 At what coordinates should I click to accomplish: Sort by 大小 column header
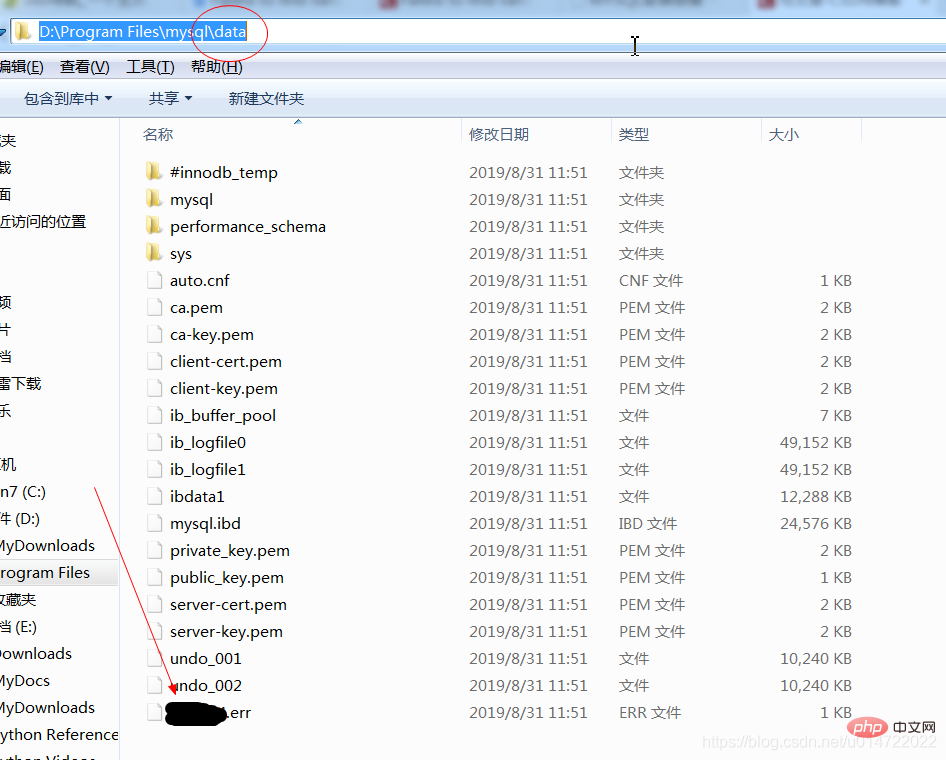click(x=783, y=134)
